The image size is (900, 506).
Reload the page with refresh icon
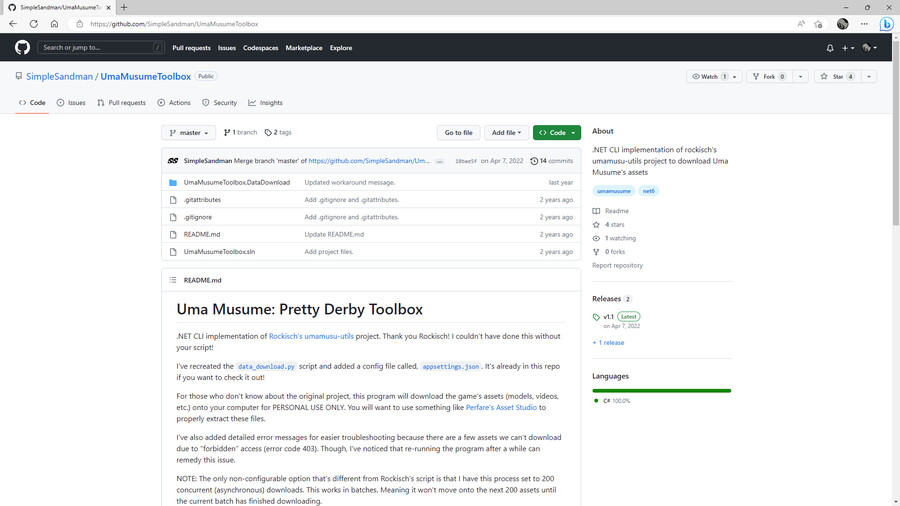[34, 24]
